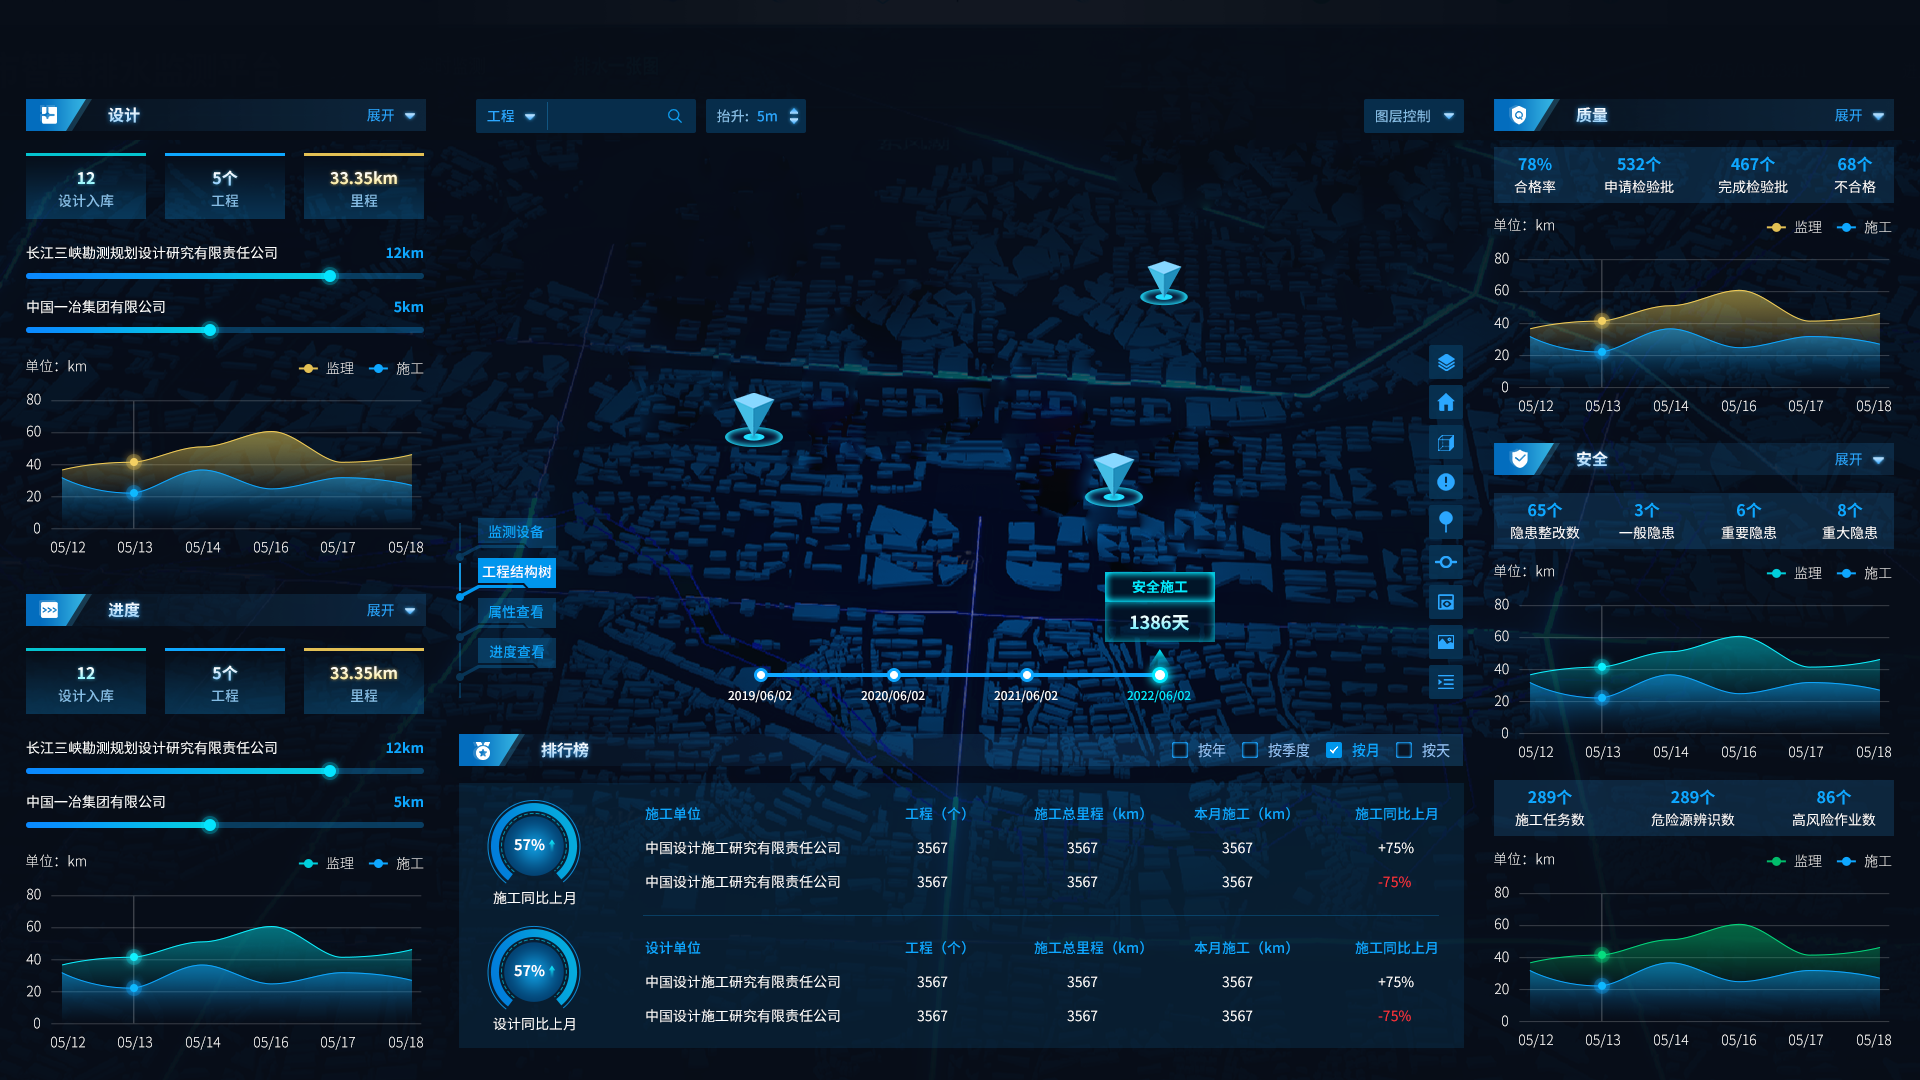The image size is (1920, 1080).
Task: Uncheck the 按月 checkbox
Action: click(1334, 750)
